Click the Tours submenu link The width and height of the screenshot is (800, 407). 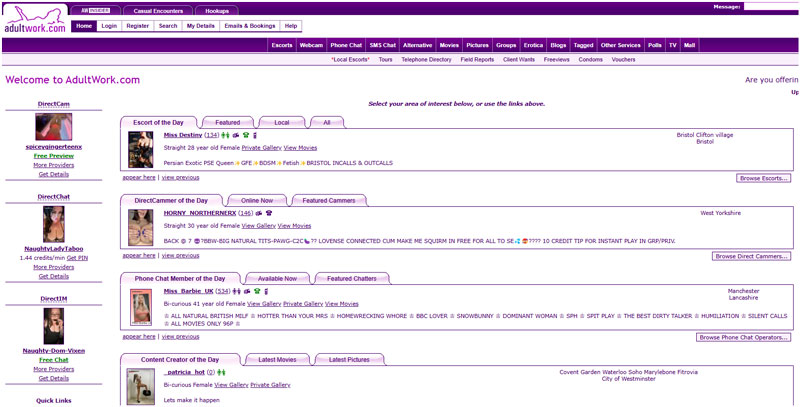coord(386,60)
